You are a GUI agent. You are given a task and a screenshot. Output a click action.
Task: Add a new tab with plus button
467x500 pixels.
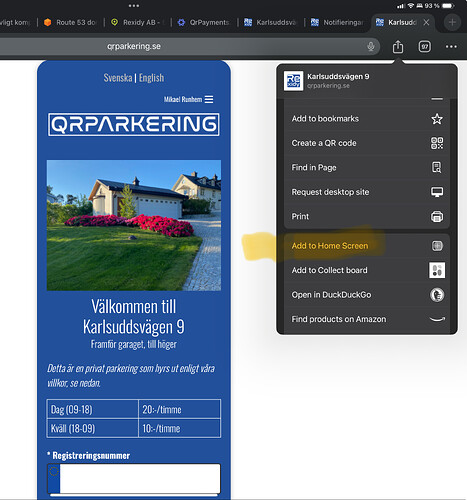pyautogui.click(x=452, y=22)
